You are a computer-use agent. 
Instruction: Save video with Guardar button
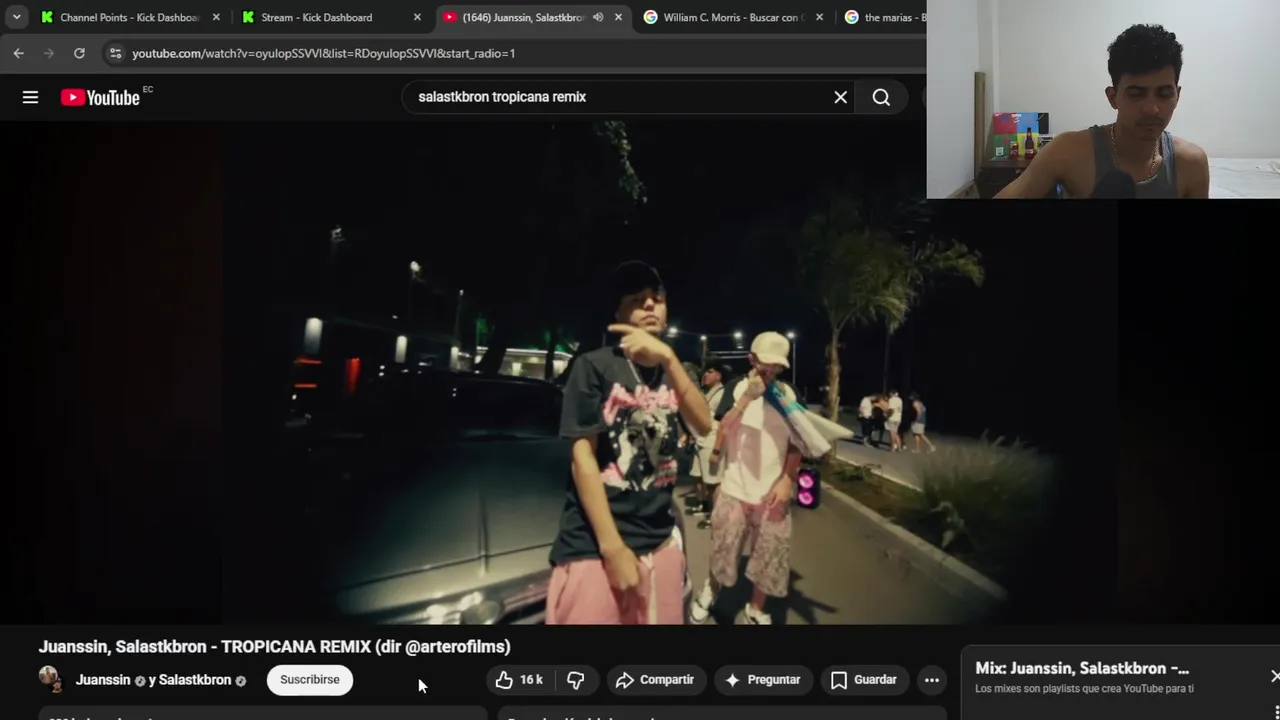pos(864,680)
